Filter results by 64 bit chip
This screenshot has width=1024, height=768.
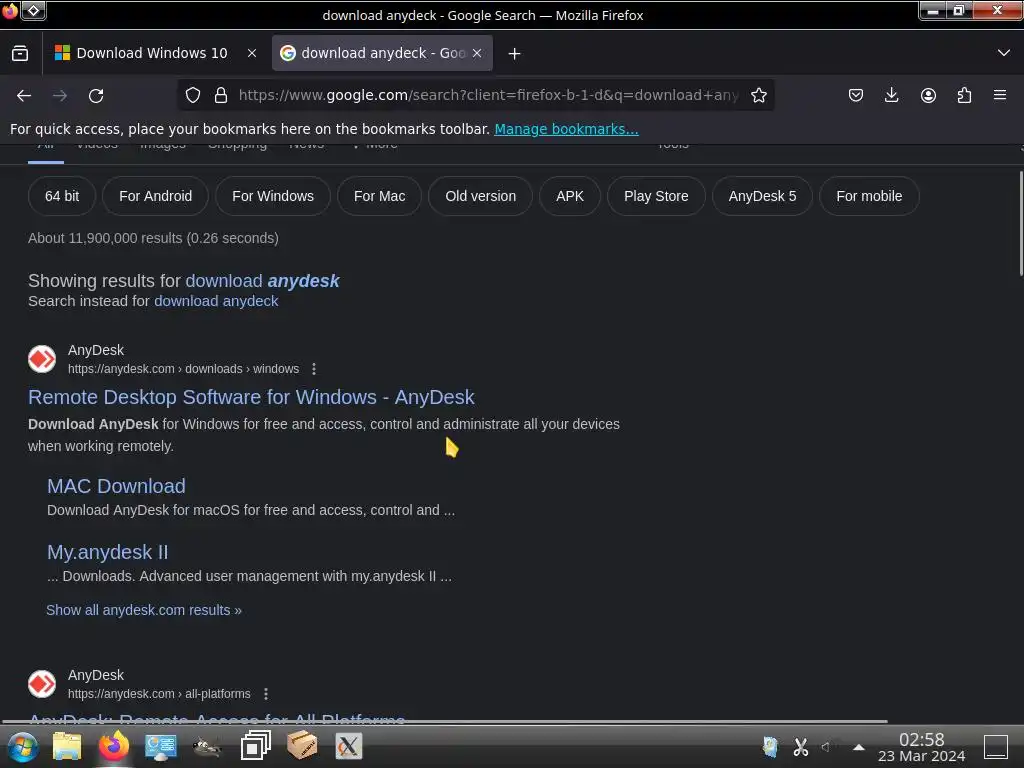pos(62,196)
